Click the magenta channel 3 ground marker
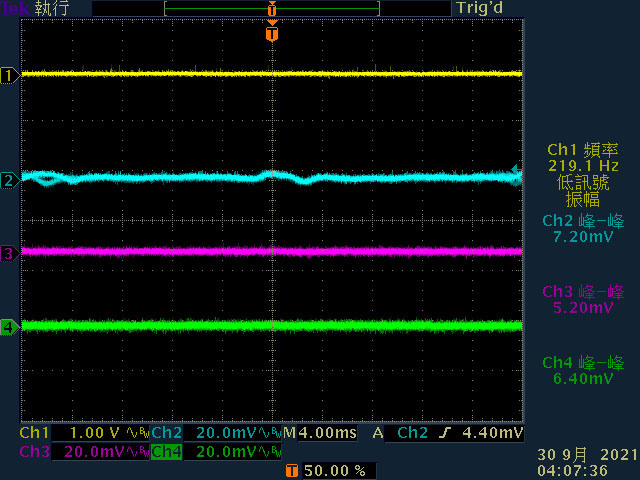This screenshot has height=480, width=640. (x=9, y=254)
